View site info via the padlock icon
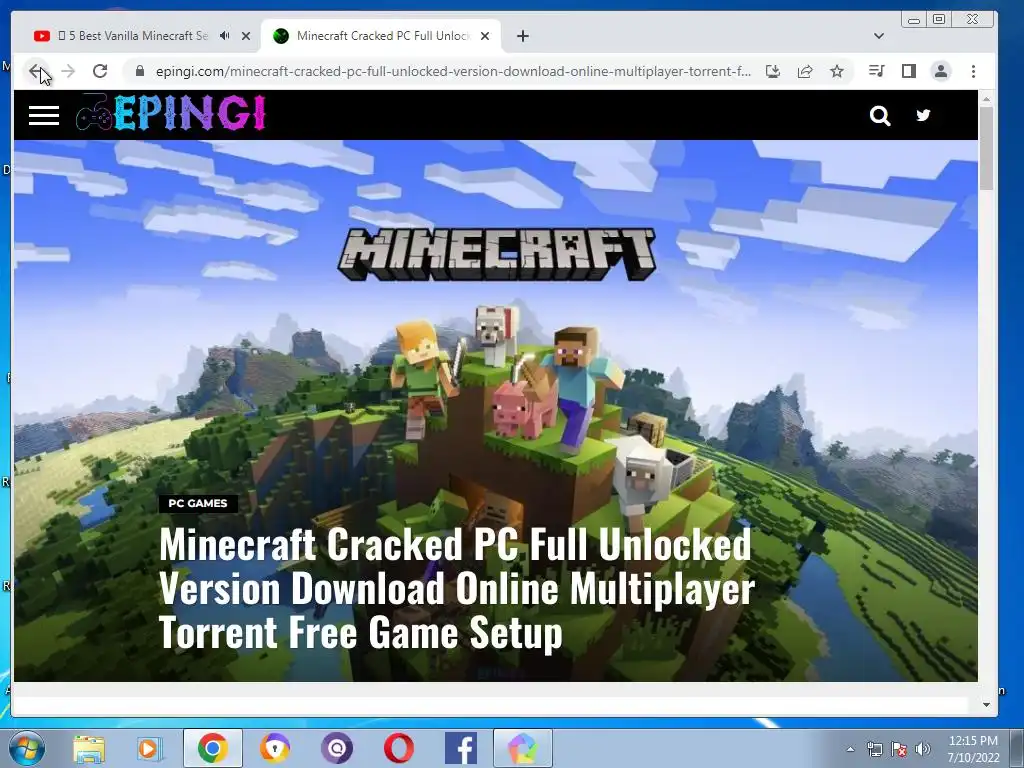The width and height of the screenshot is (1024, 768). (x=140, y=71)
